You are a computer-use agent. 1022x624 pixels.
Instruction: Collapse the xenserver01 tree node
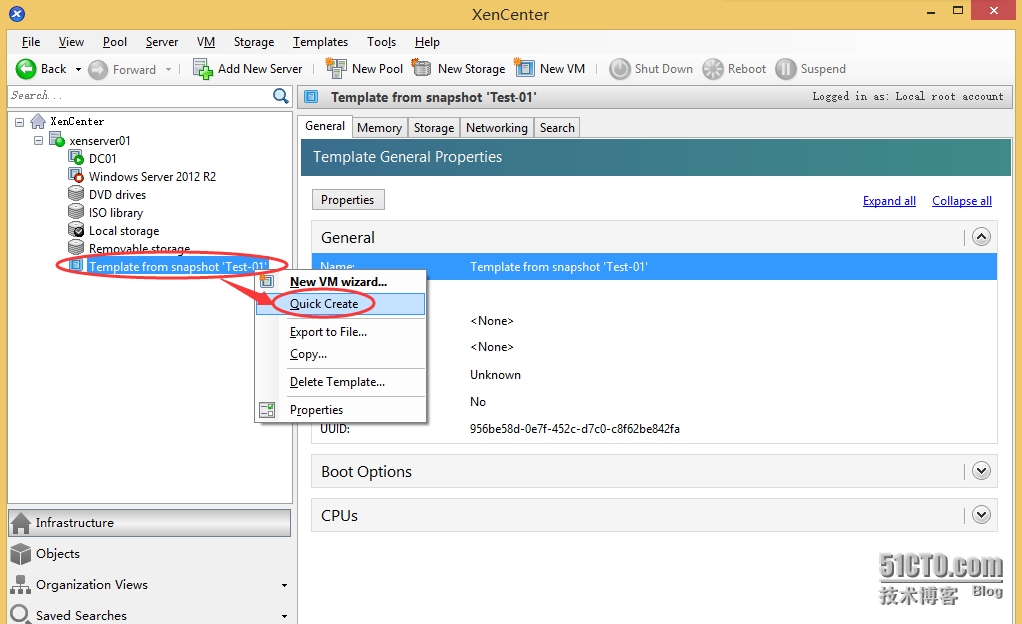click(x=38, y=140)
